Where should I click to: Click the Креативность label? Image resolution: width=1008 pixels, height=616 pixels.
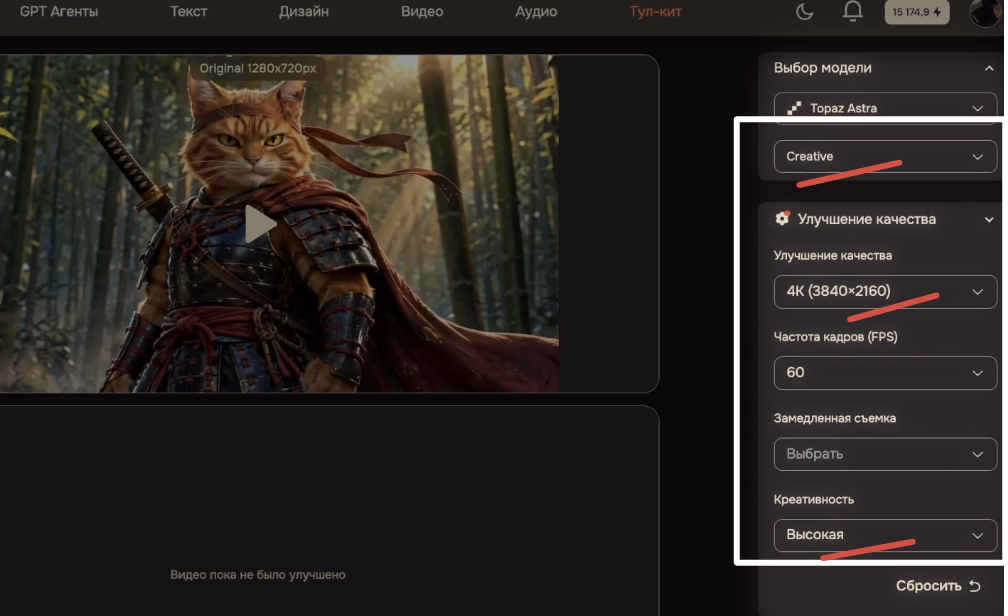pos(813,500)
